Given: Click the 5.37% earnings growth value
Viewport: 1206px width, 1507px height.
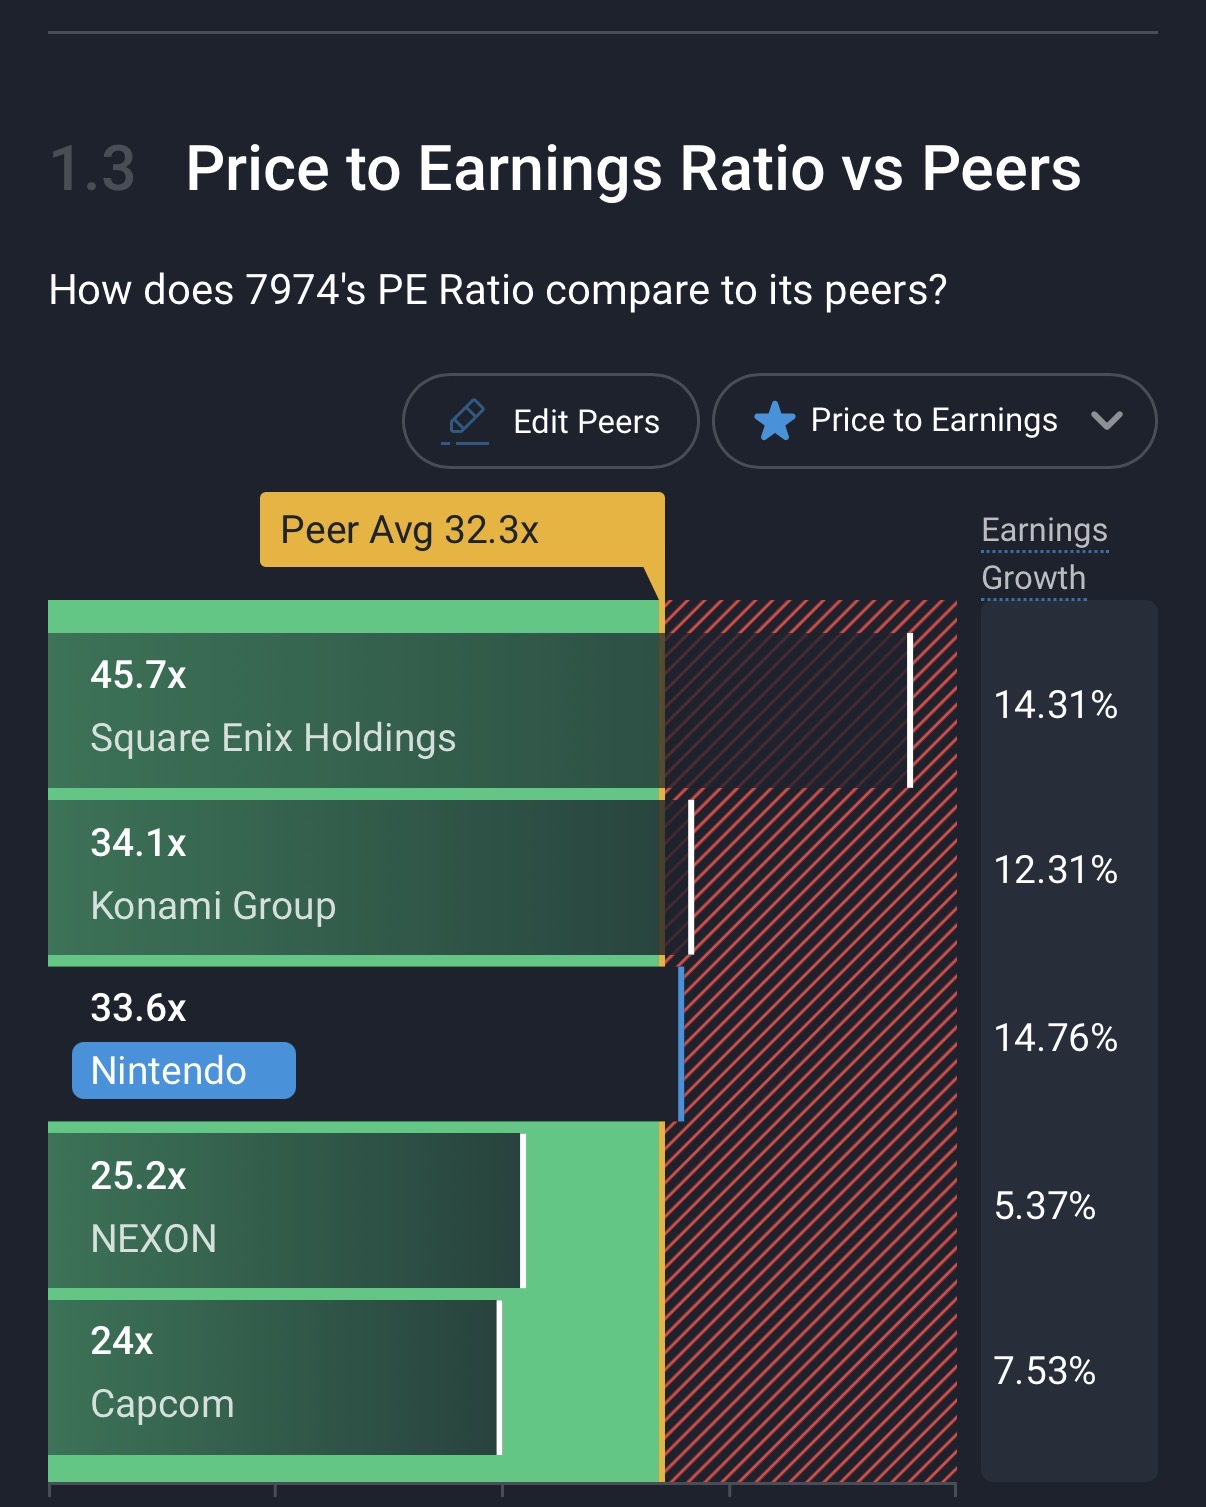Looking at the screenshot, I should [1045, 1206].
